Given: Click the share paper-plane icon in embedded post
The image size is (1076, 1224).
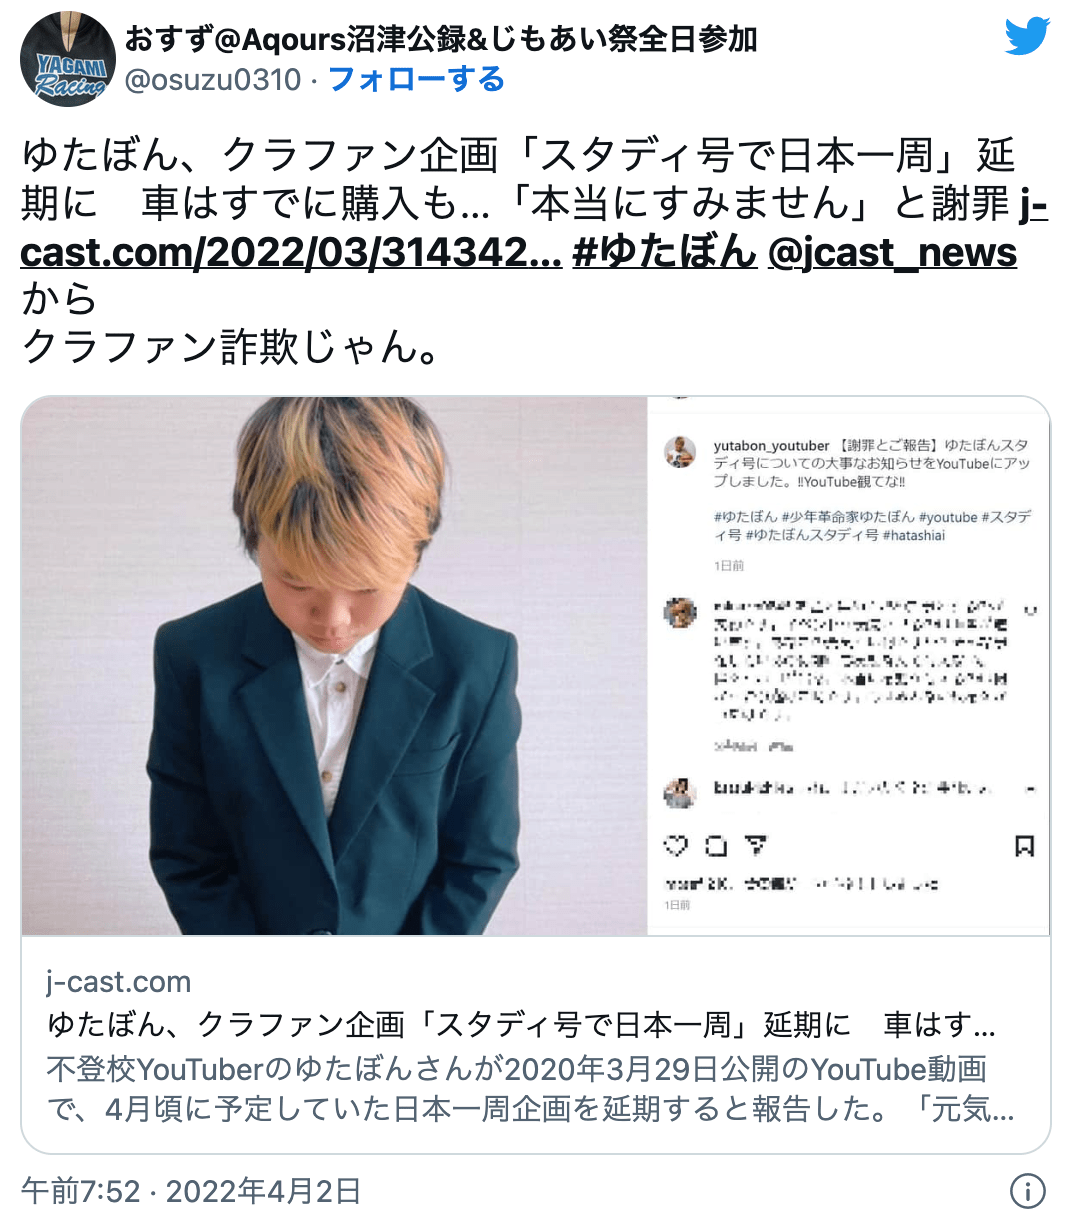Looking at the screenshot, I should tap(756, 846).
